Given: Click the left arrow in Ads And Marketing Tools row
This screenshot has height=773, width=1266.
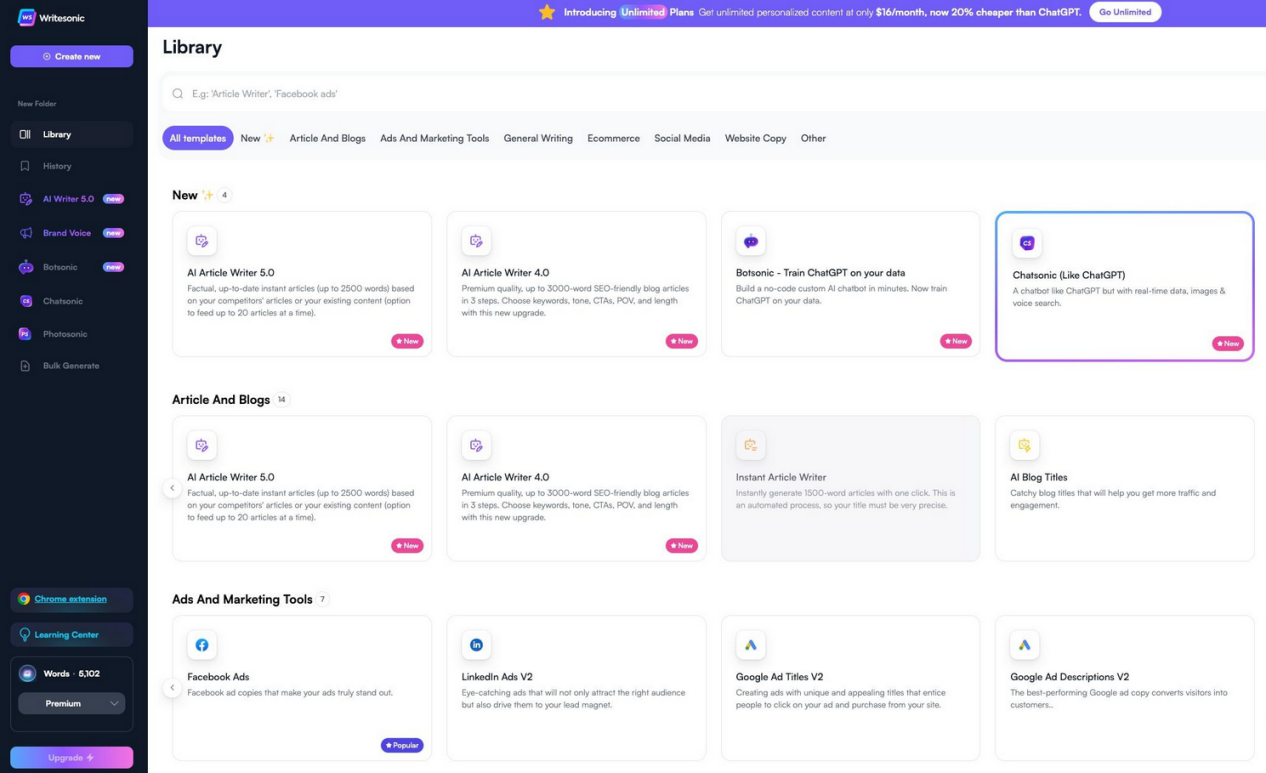Looking at the screenshot, I should (x=172, y=688).
